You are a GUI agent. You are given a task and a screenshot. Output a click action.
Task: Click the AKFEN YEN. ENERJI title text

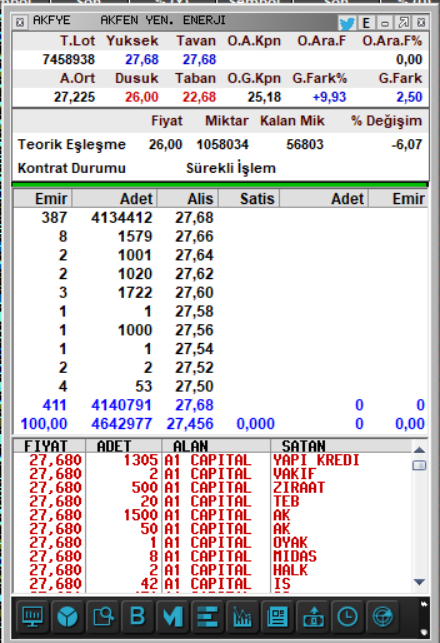pyautogui.click(x=163, y=20)
